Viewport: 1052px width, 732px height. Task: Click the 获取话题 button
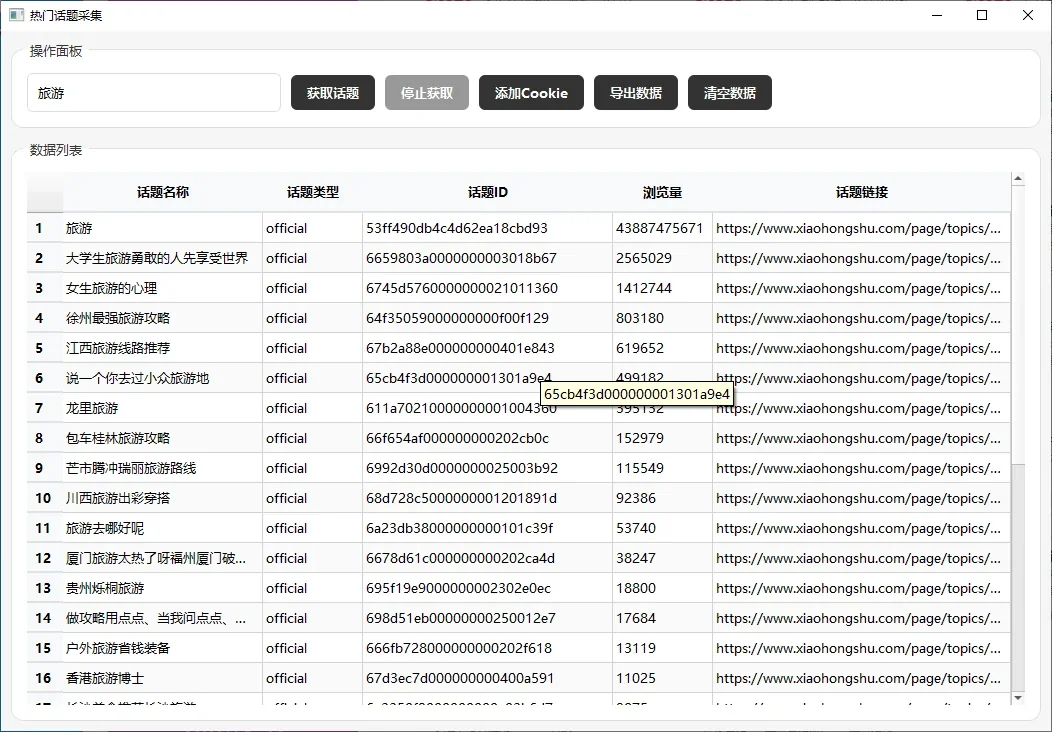333,93
